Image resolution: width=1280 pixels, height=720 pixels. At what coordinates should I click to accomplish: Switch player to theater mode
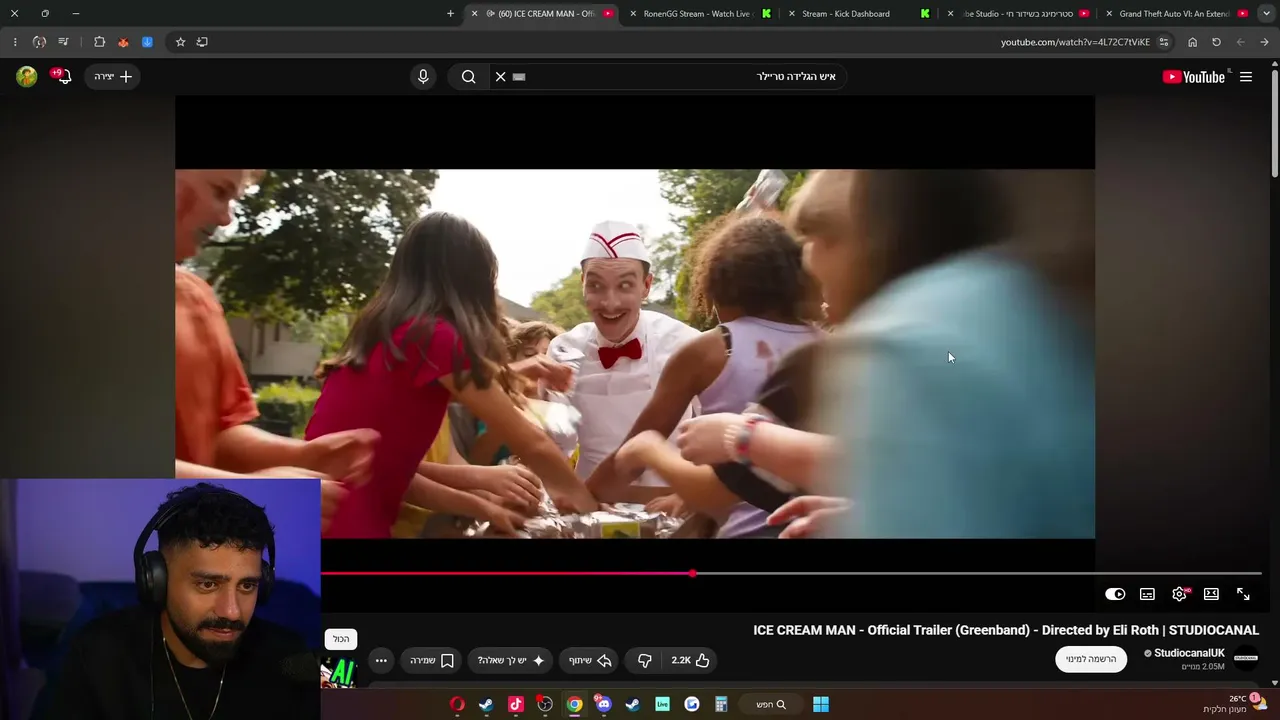coord(1211,594)
